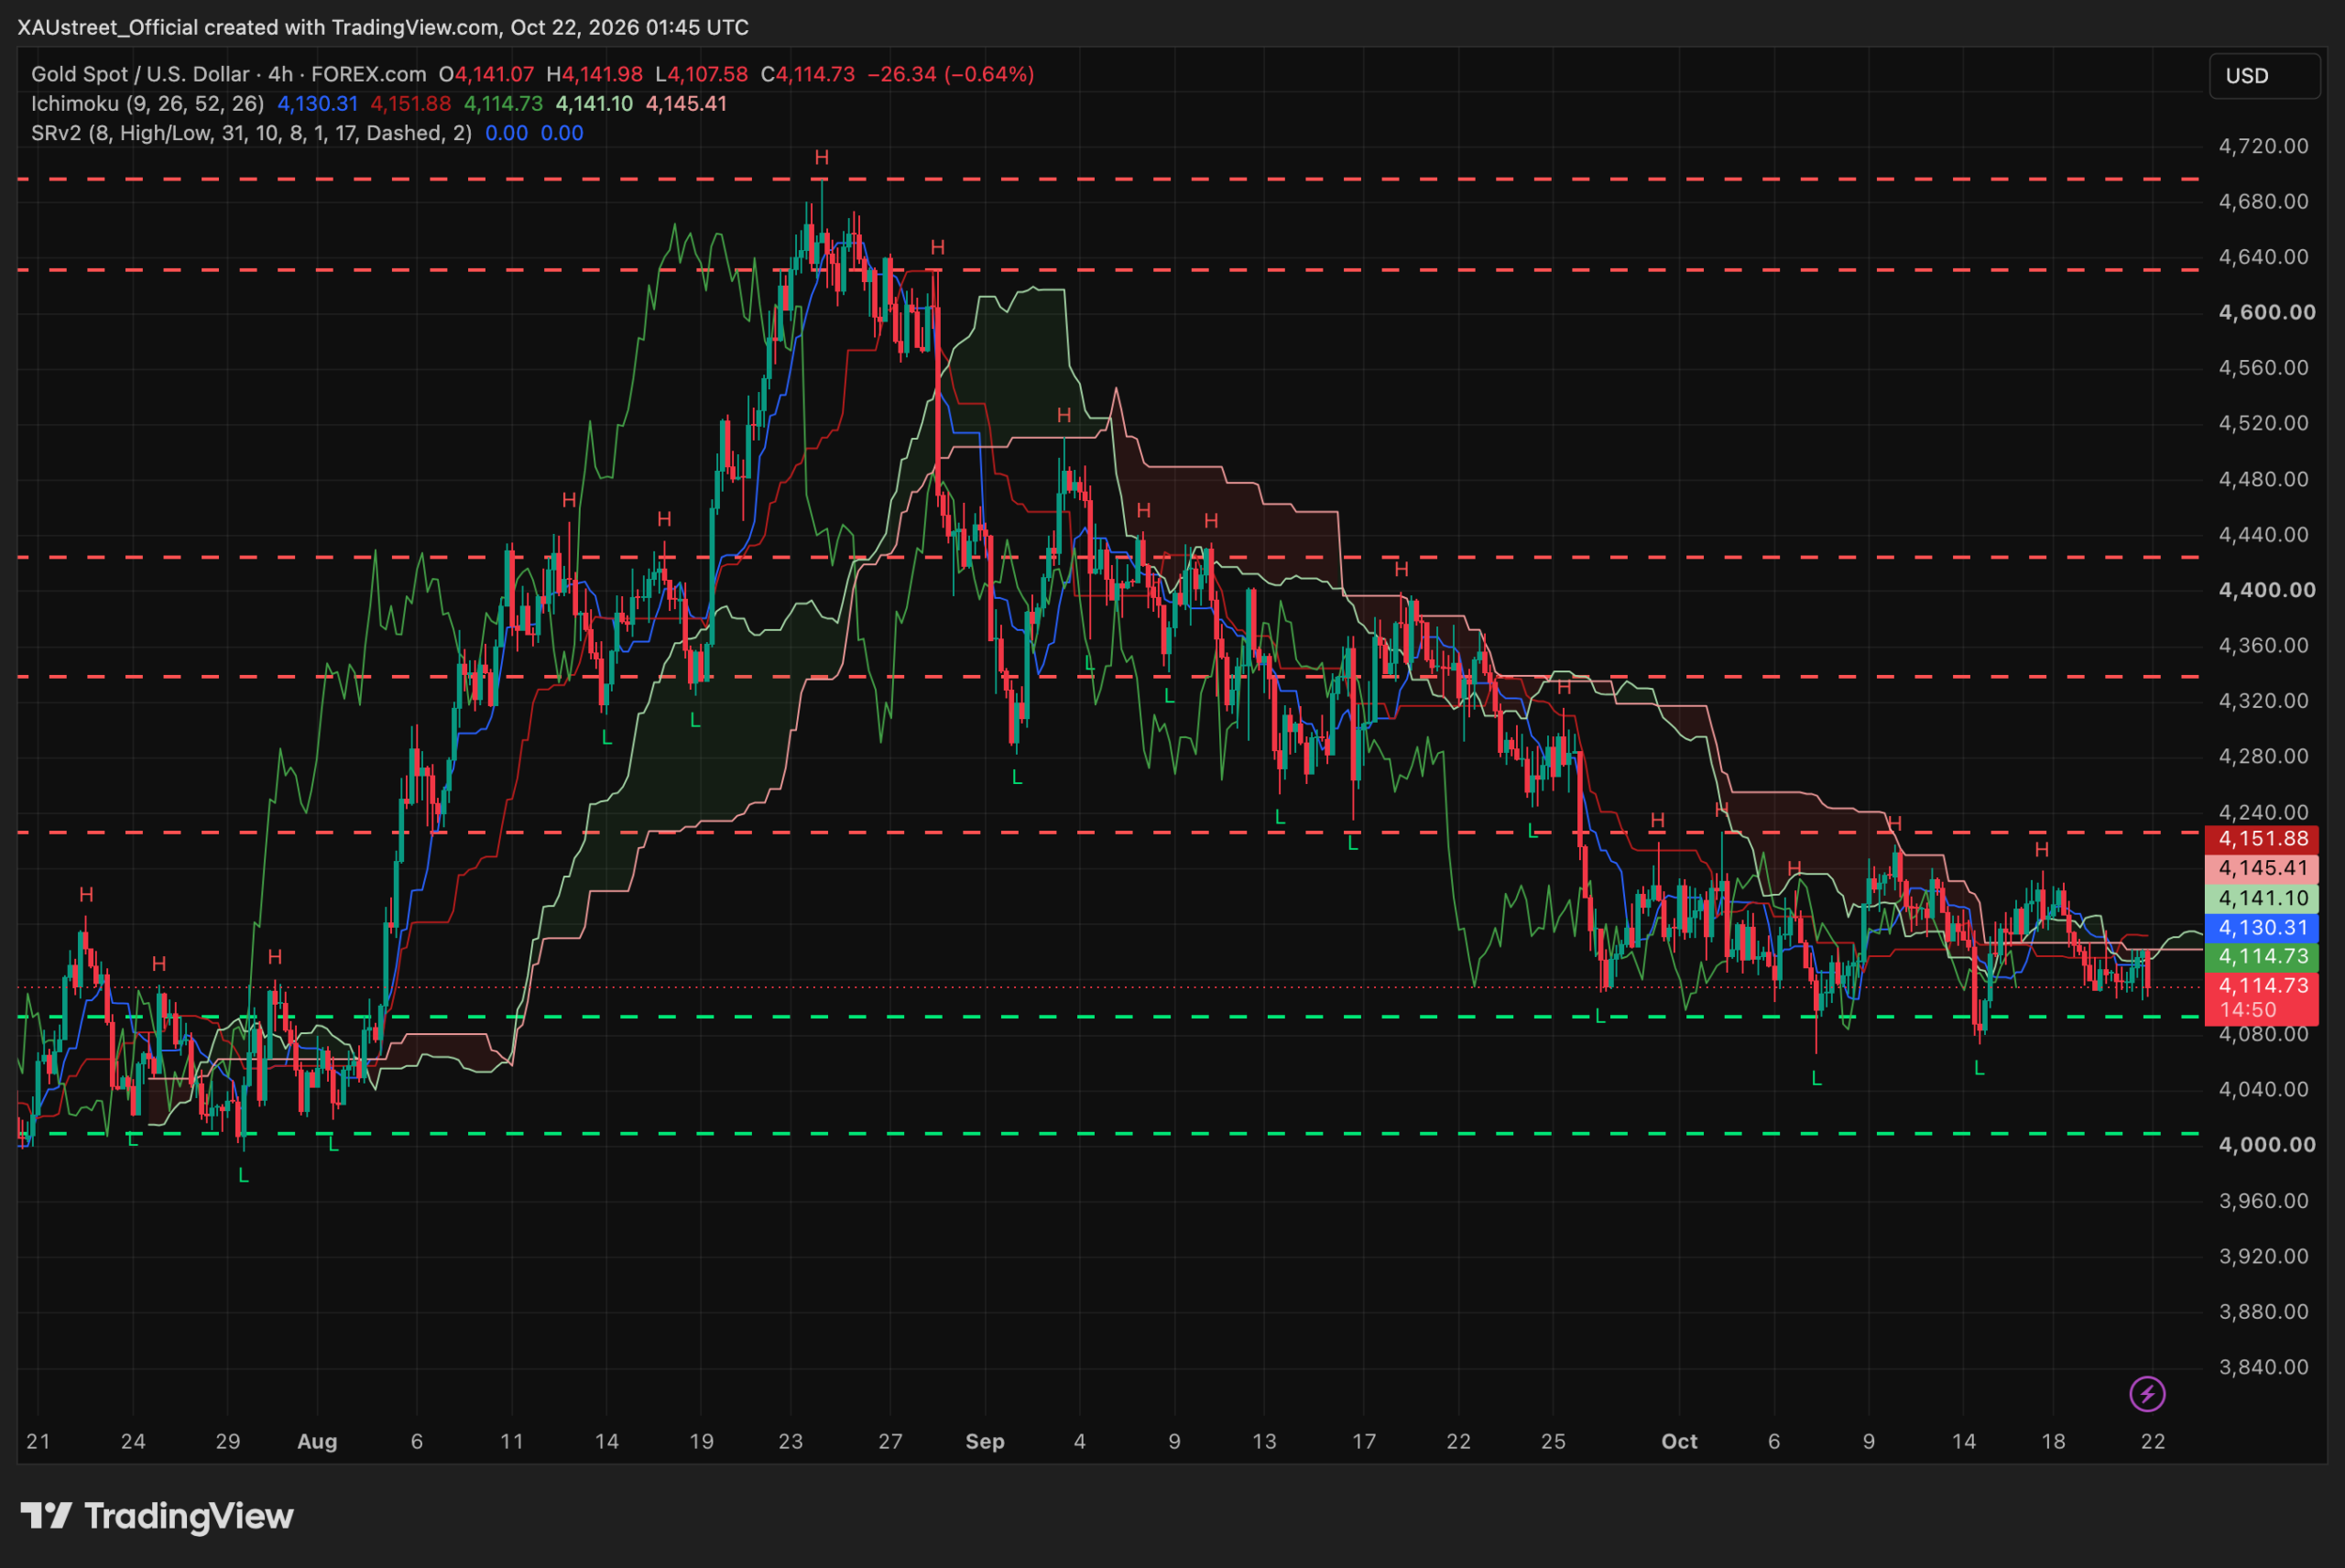Click the 4,000.00 price axis value
Screen dimensions: 2345x1568
(2266, 1144)
